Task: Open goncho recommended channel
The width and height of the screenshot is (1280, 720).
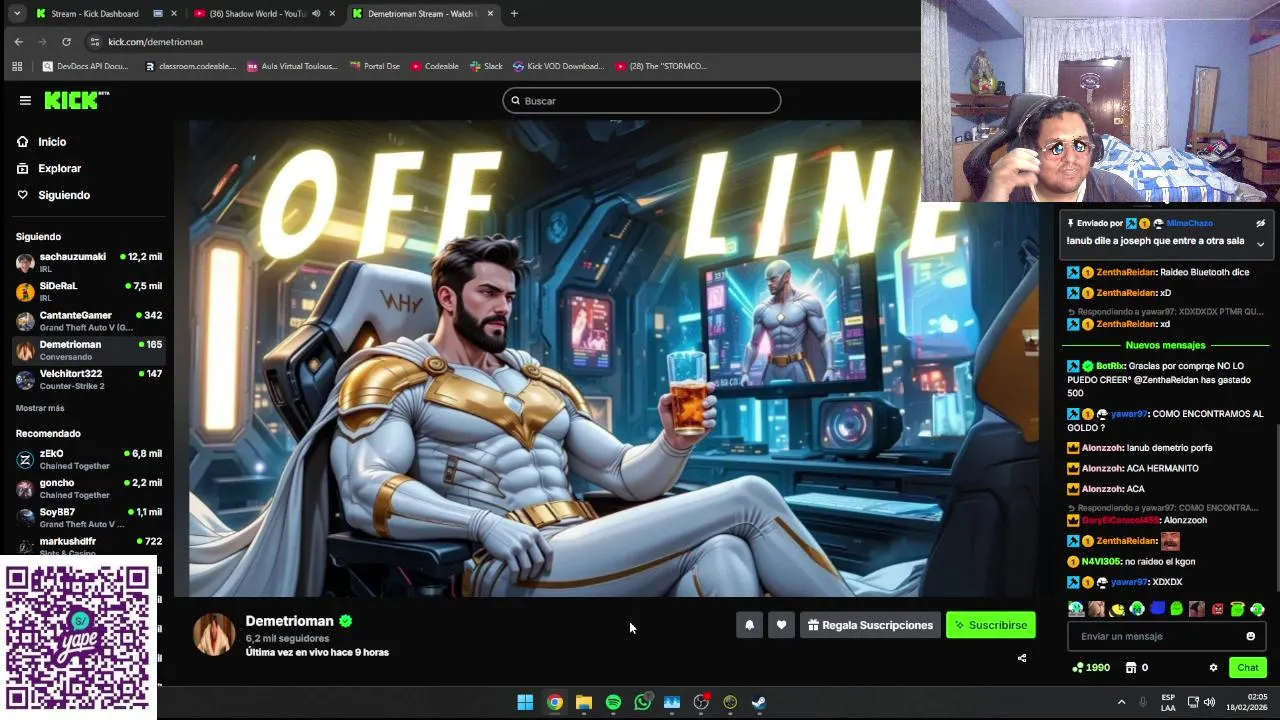Action: point(88,488)
